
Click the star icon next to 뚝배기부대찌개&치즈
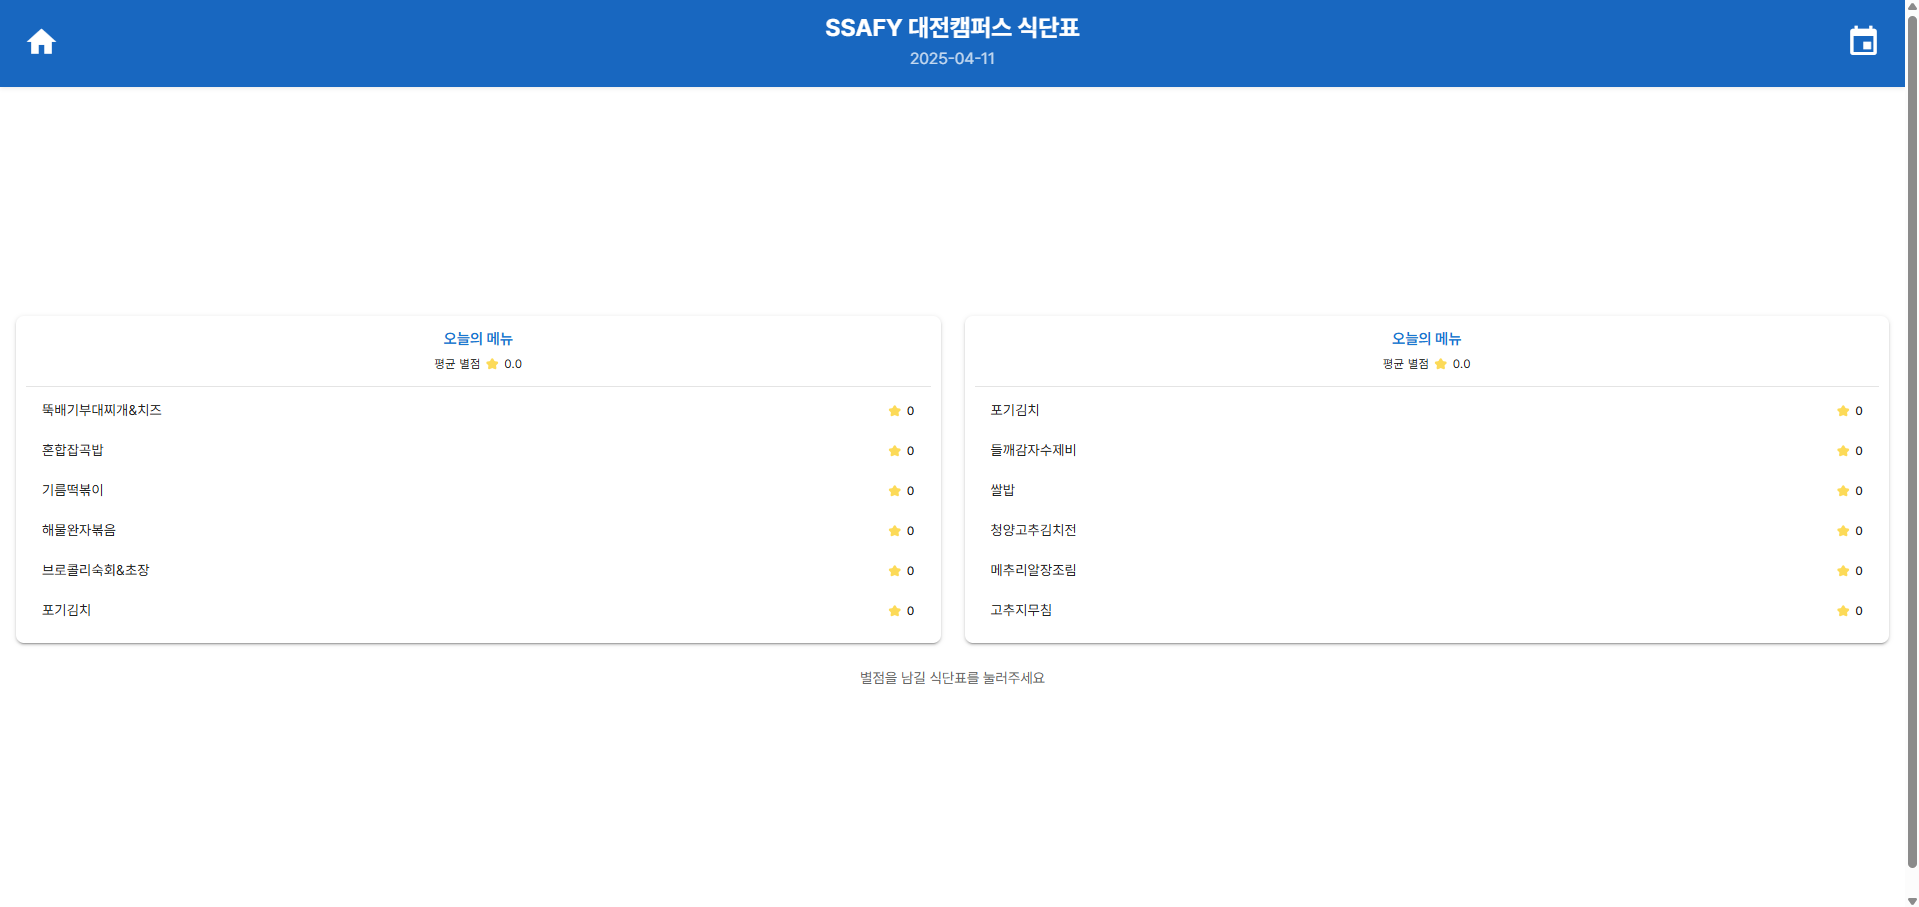894,411
